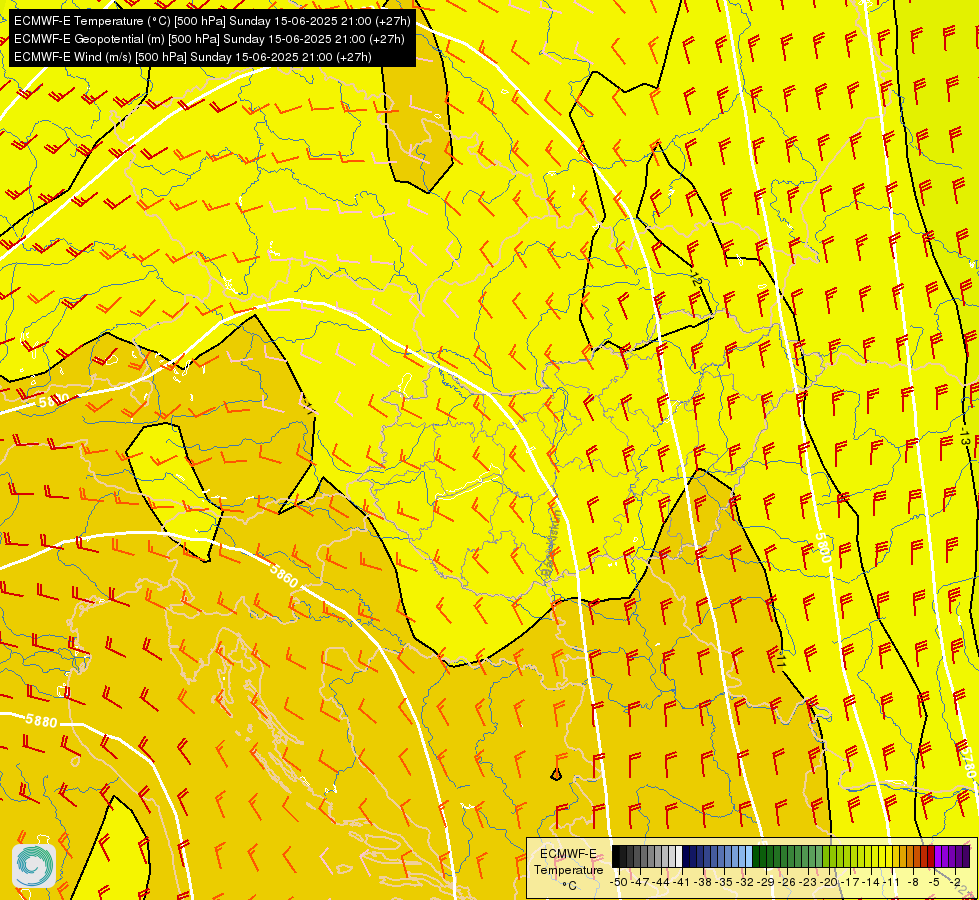This screenshot has width=979, height=900.
Task: Click the -12 isotherm contour label
Action: [697, 279]
